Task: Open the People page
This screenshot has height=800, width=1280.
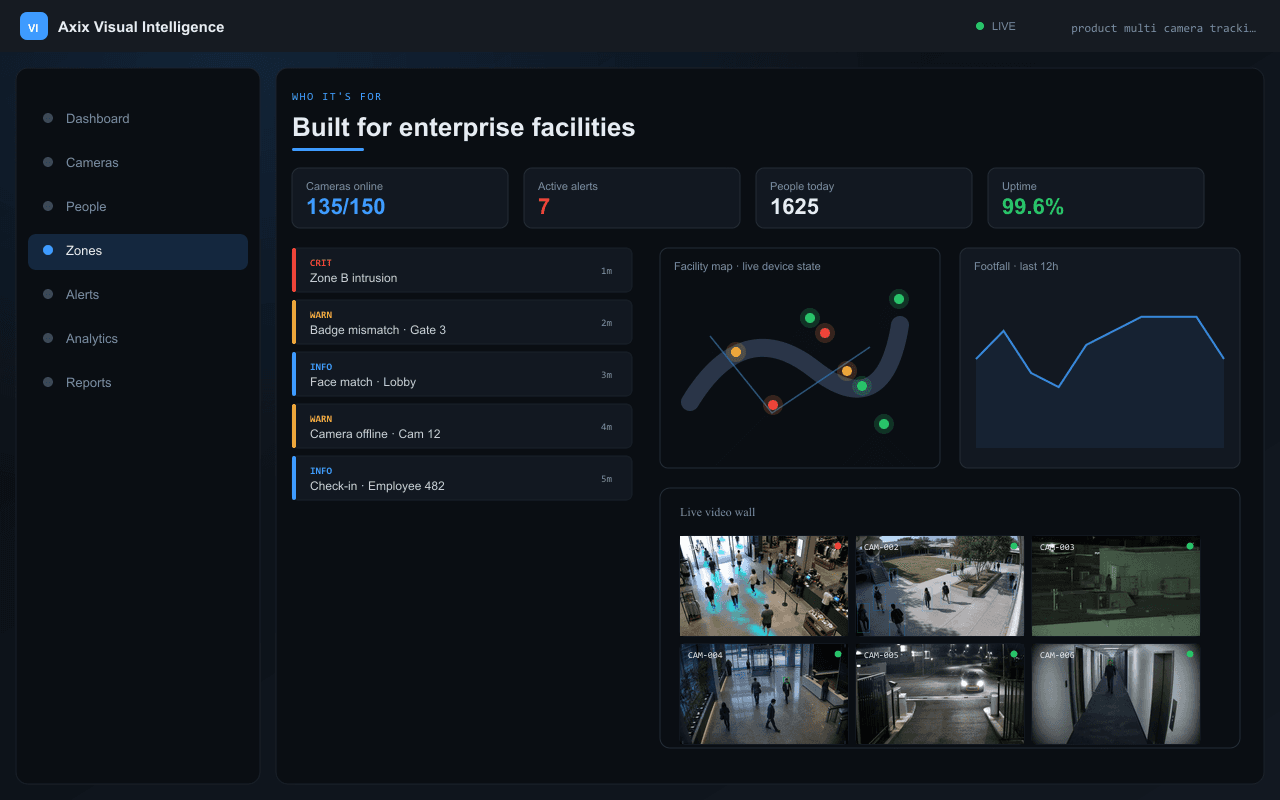Action: click(x=138, y=206)
